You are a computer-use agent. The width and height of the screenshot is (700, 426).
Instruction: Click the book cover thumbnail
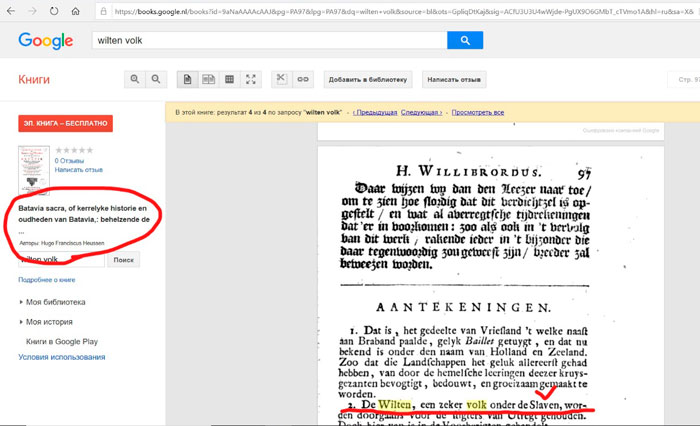[x=33, y=170]
